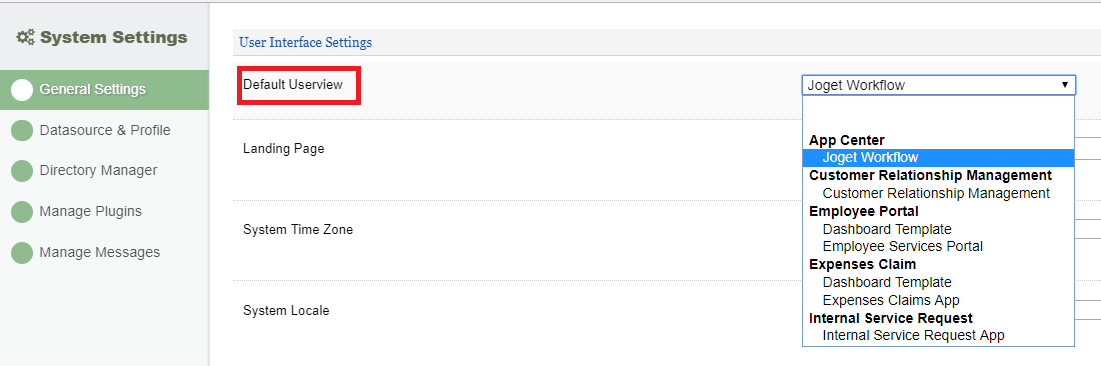Collapse the Default Userview dropdown arrow
Screen dimensions: 1101x366
click(x=1064, y=85)
